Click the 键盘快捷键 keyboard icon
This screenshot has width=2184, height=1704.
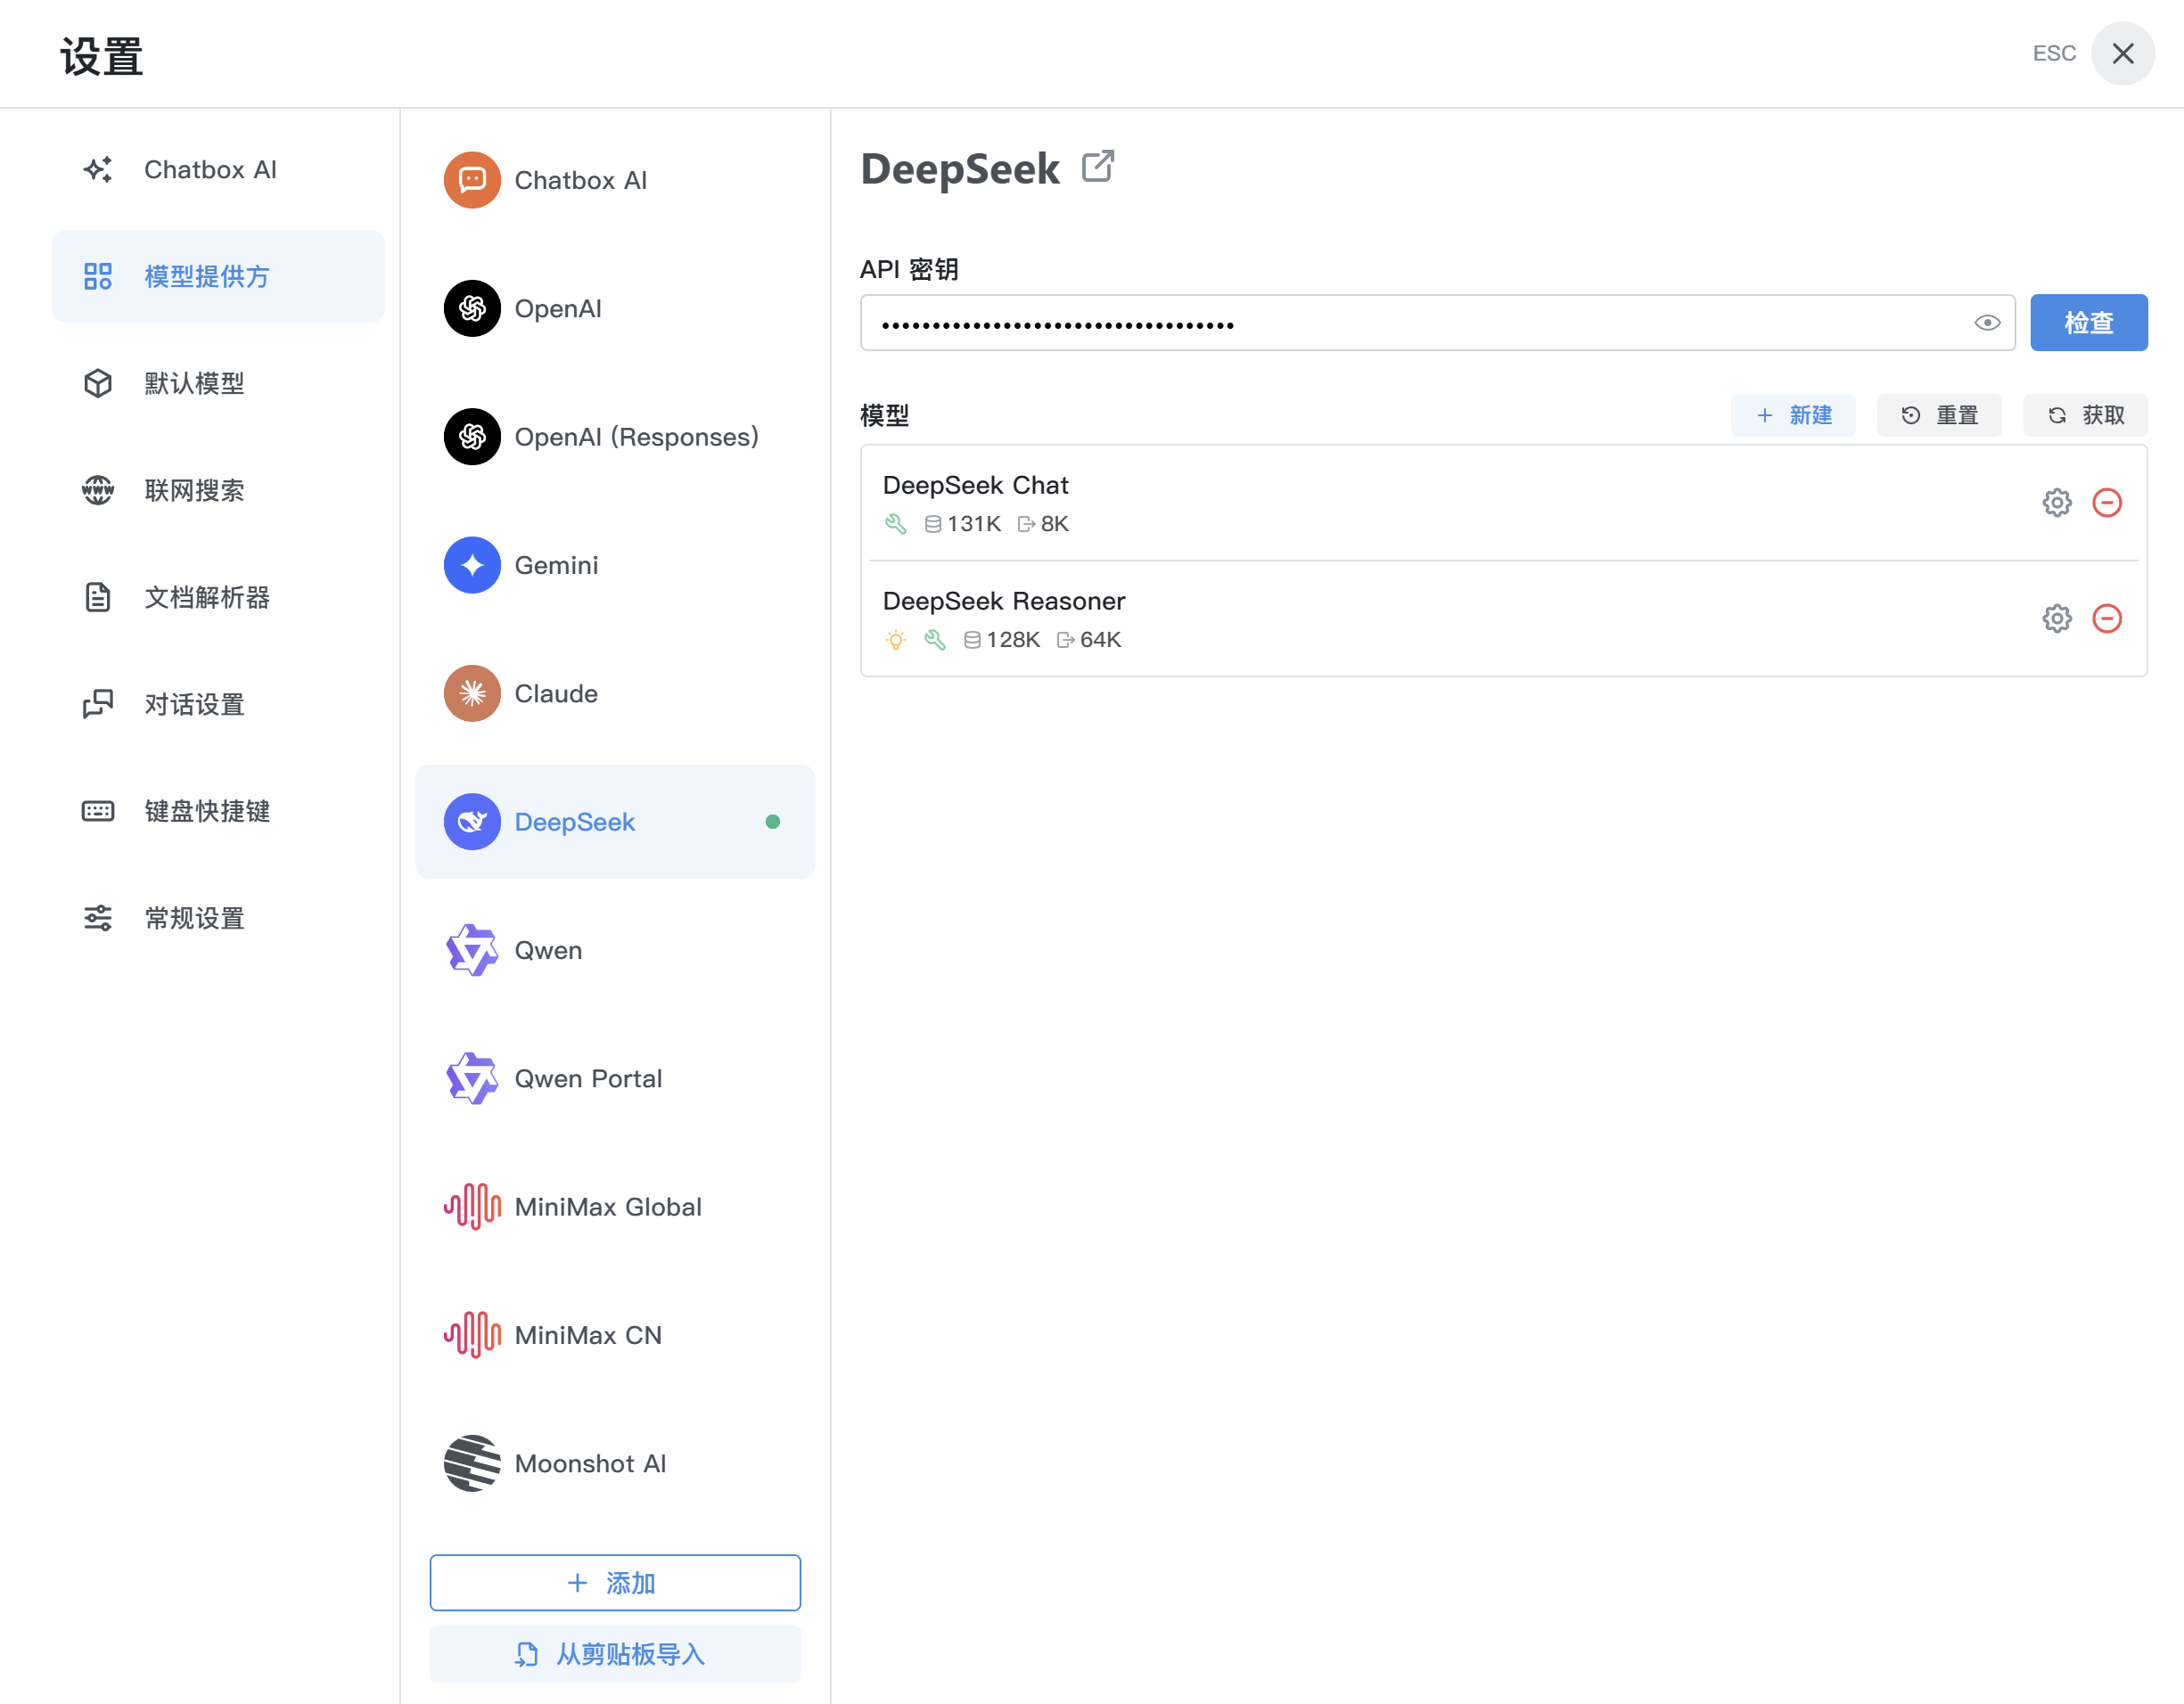click(x=98, y=811)
